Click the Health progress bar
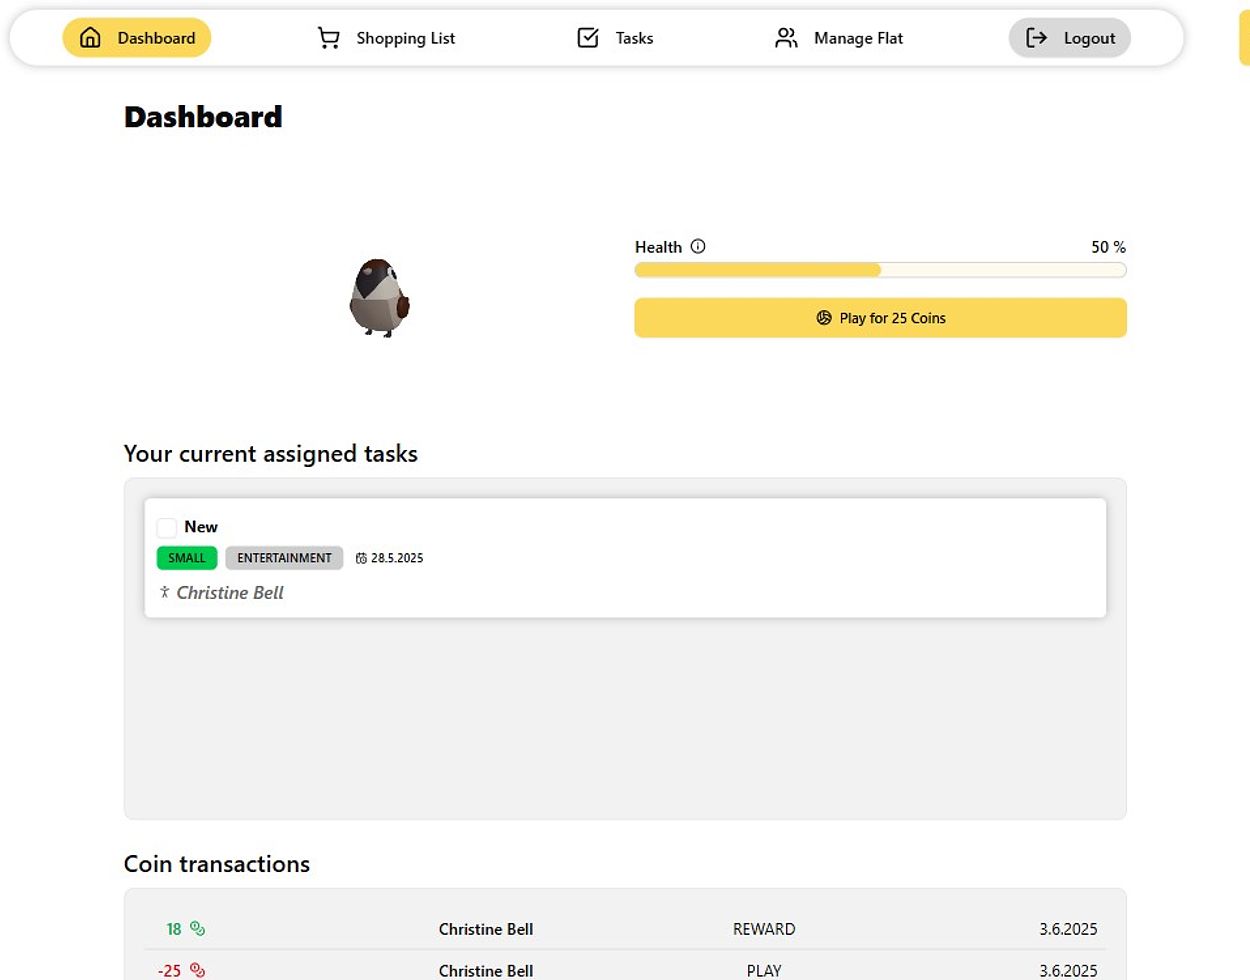The width and height of the screenshot is (1250, 980). pyautogui.click(x=880, y=270)
